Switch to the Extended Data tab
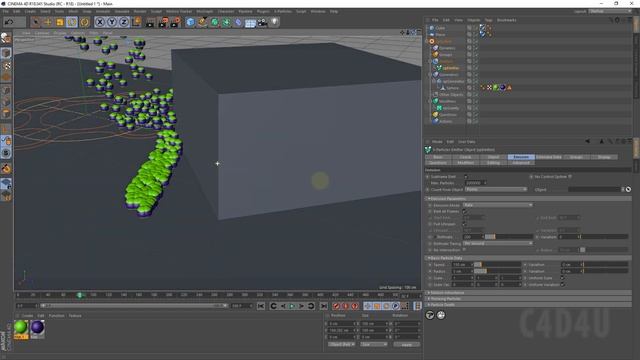This screenshot has width=640, height=360. pos(549,157)
